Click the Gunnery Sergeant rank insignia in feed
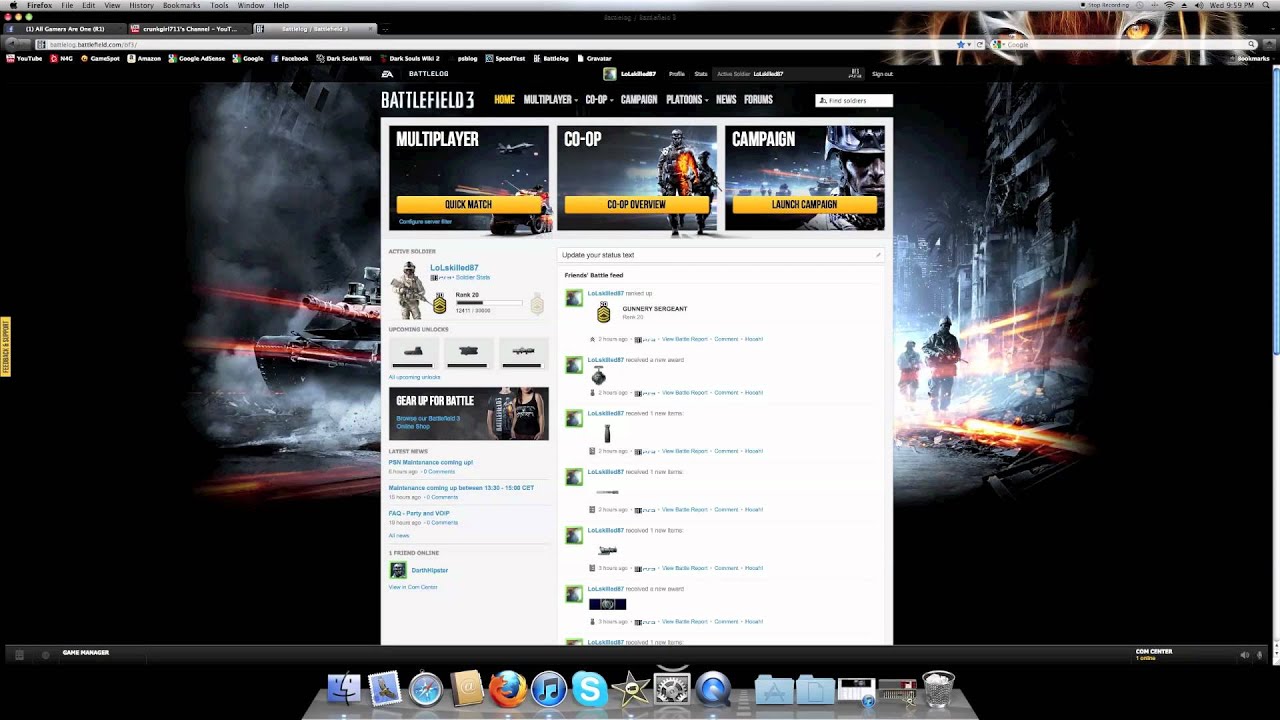 [x=603, y=313]
